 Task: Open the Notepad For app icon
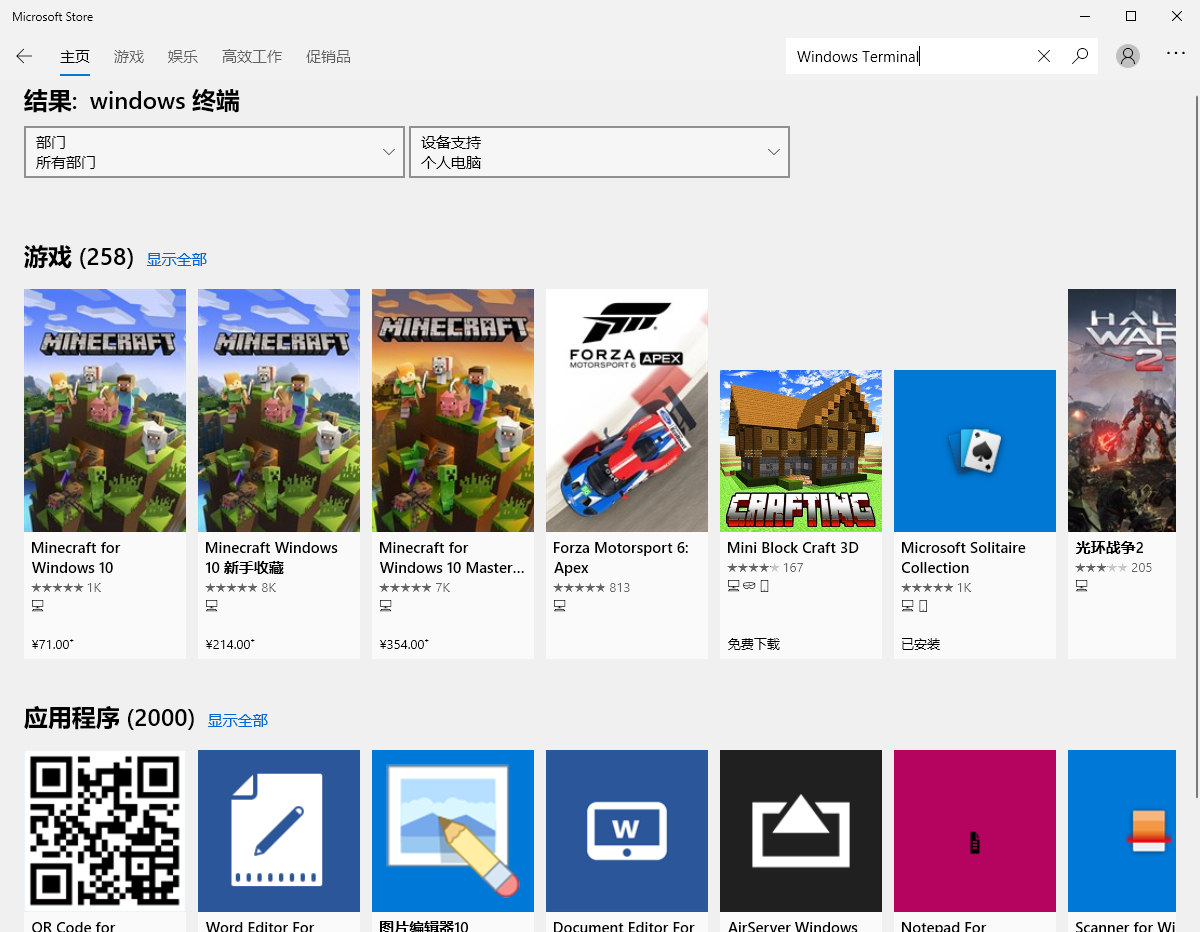[x=975, y=831]
